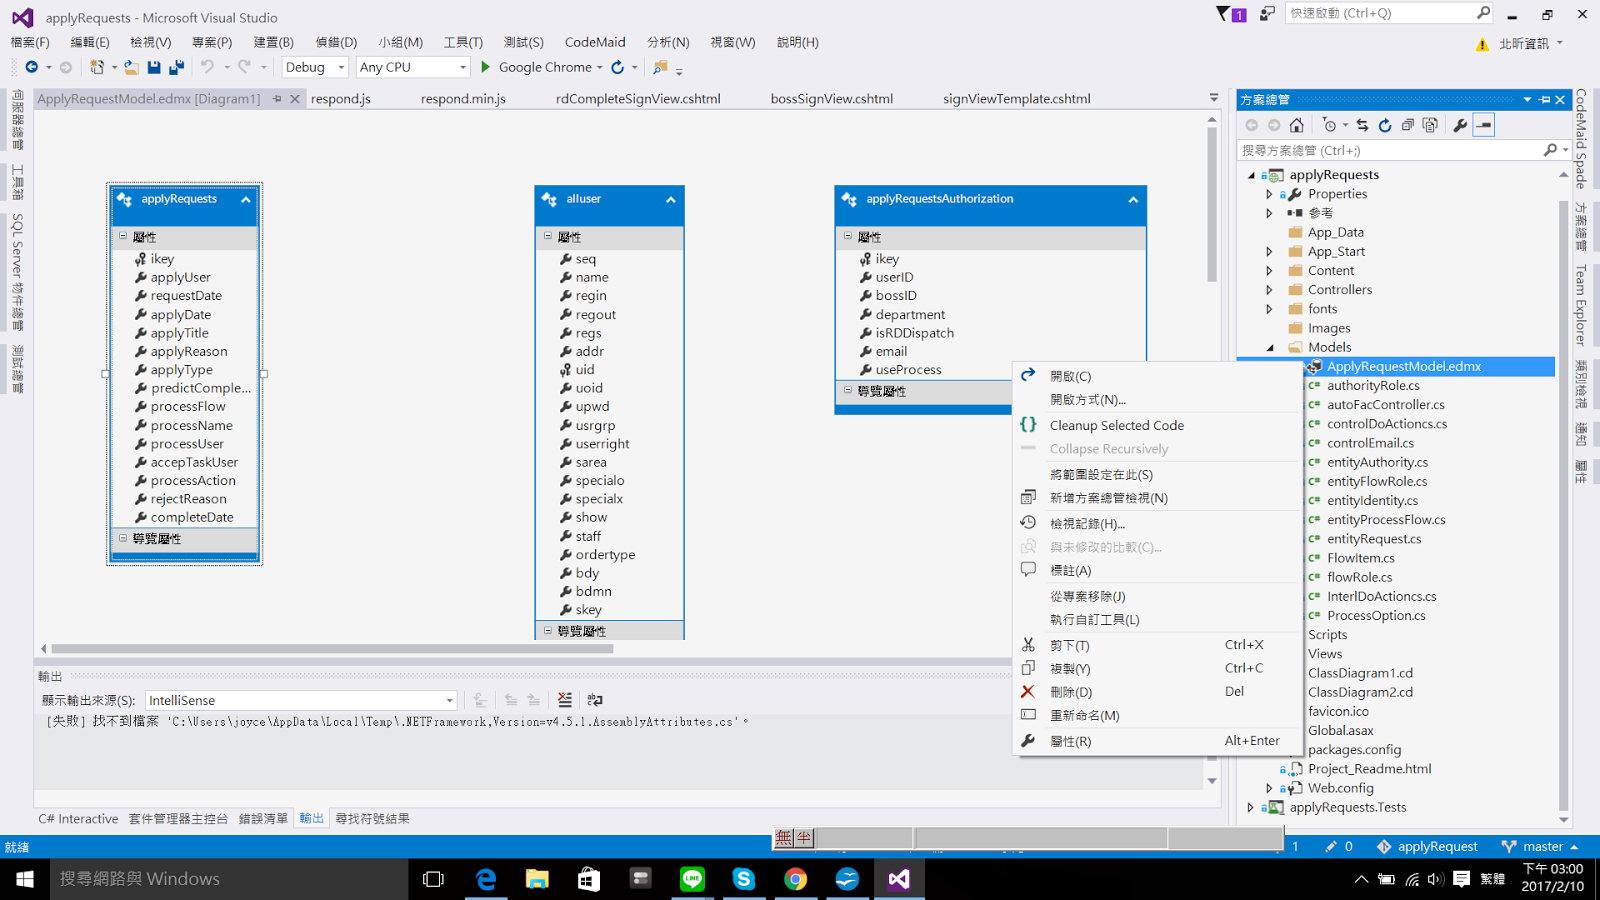
Task: Click the master branch in the status bar
Action: coord(1541,846)
